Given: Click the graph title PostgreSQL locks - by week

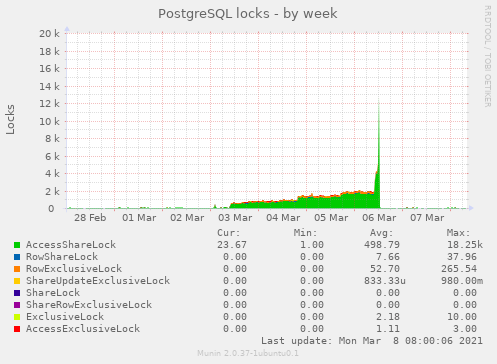Looking at the screenshot, I should (248, 14).
